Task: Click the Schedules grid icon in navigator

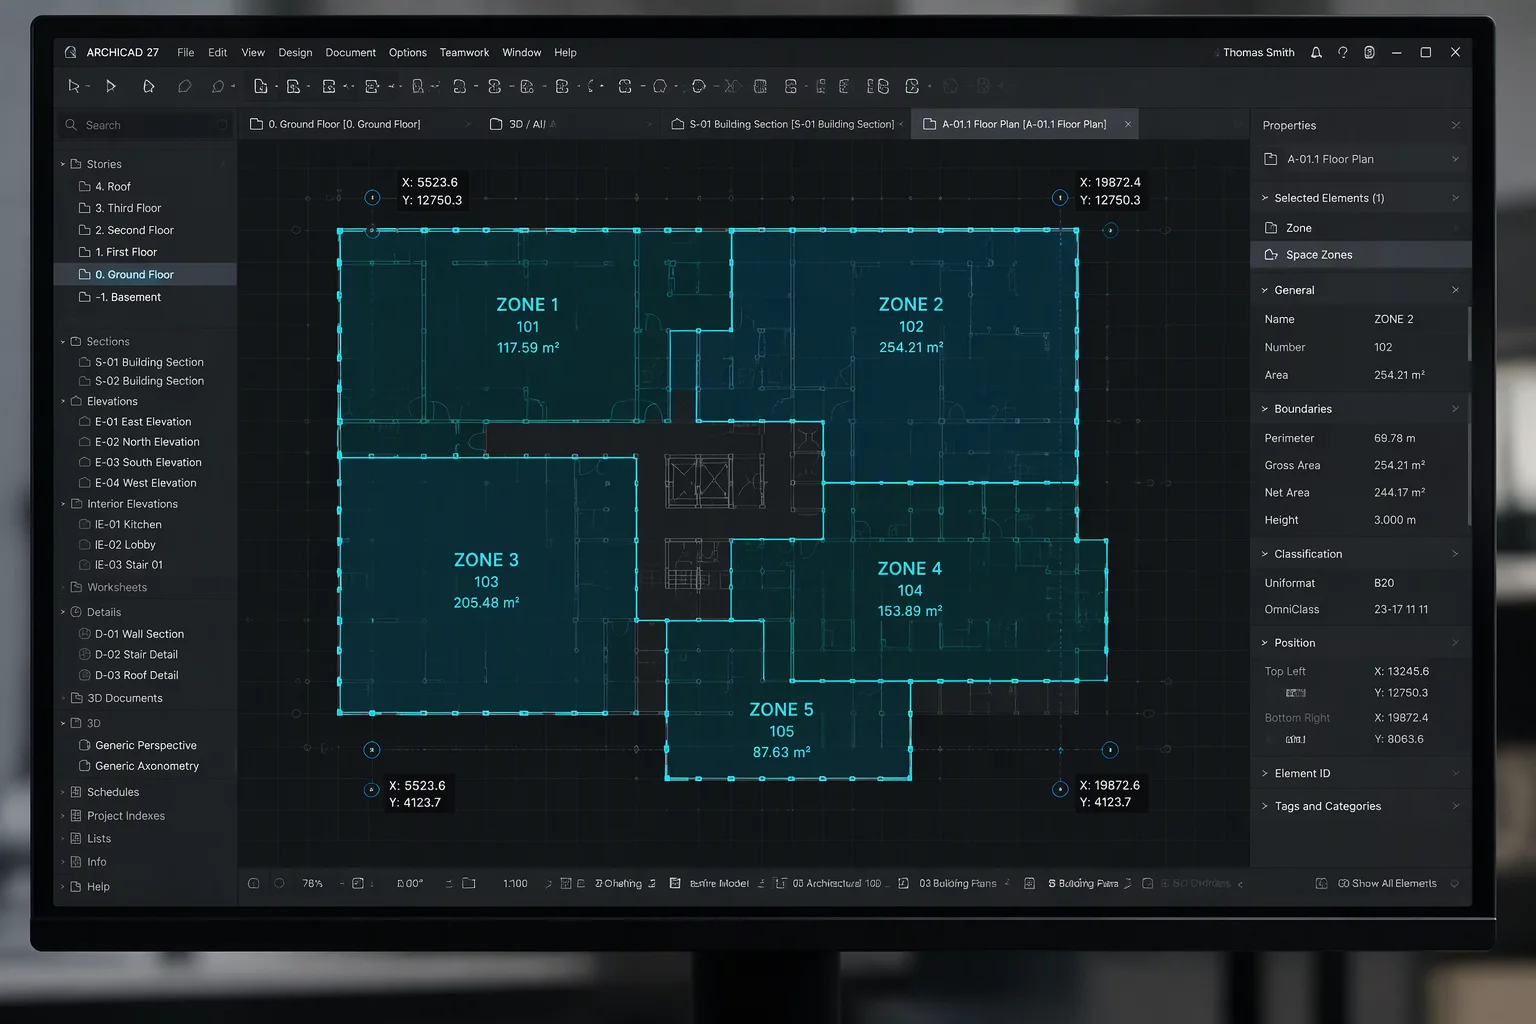Action: [76, 792]
